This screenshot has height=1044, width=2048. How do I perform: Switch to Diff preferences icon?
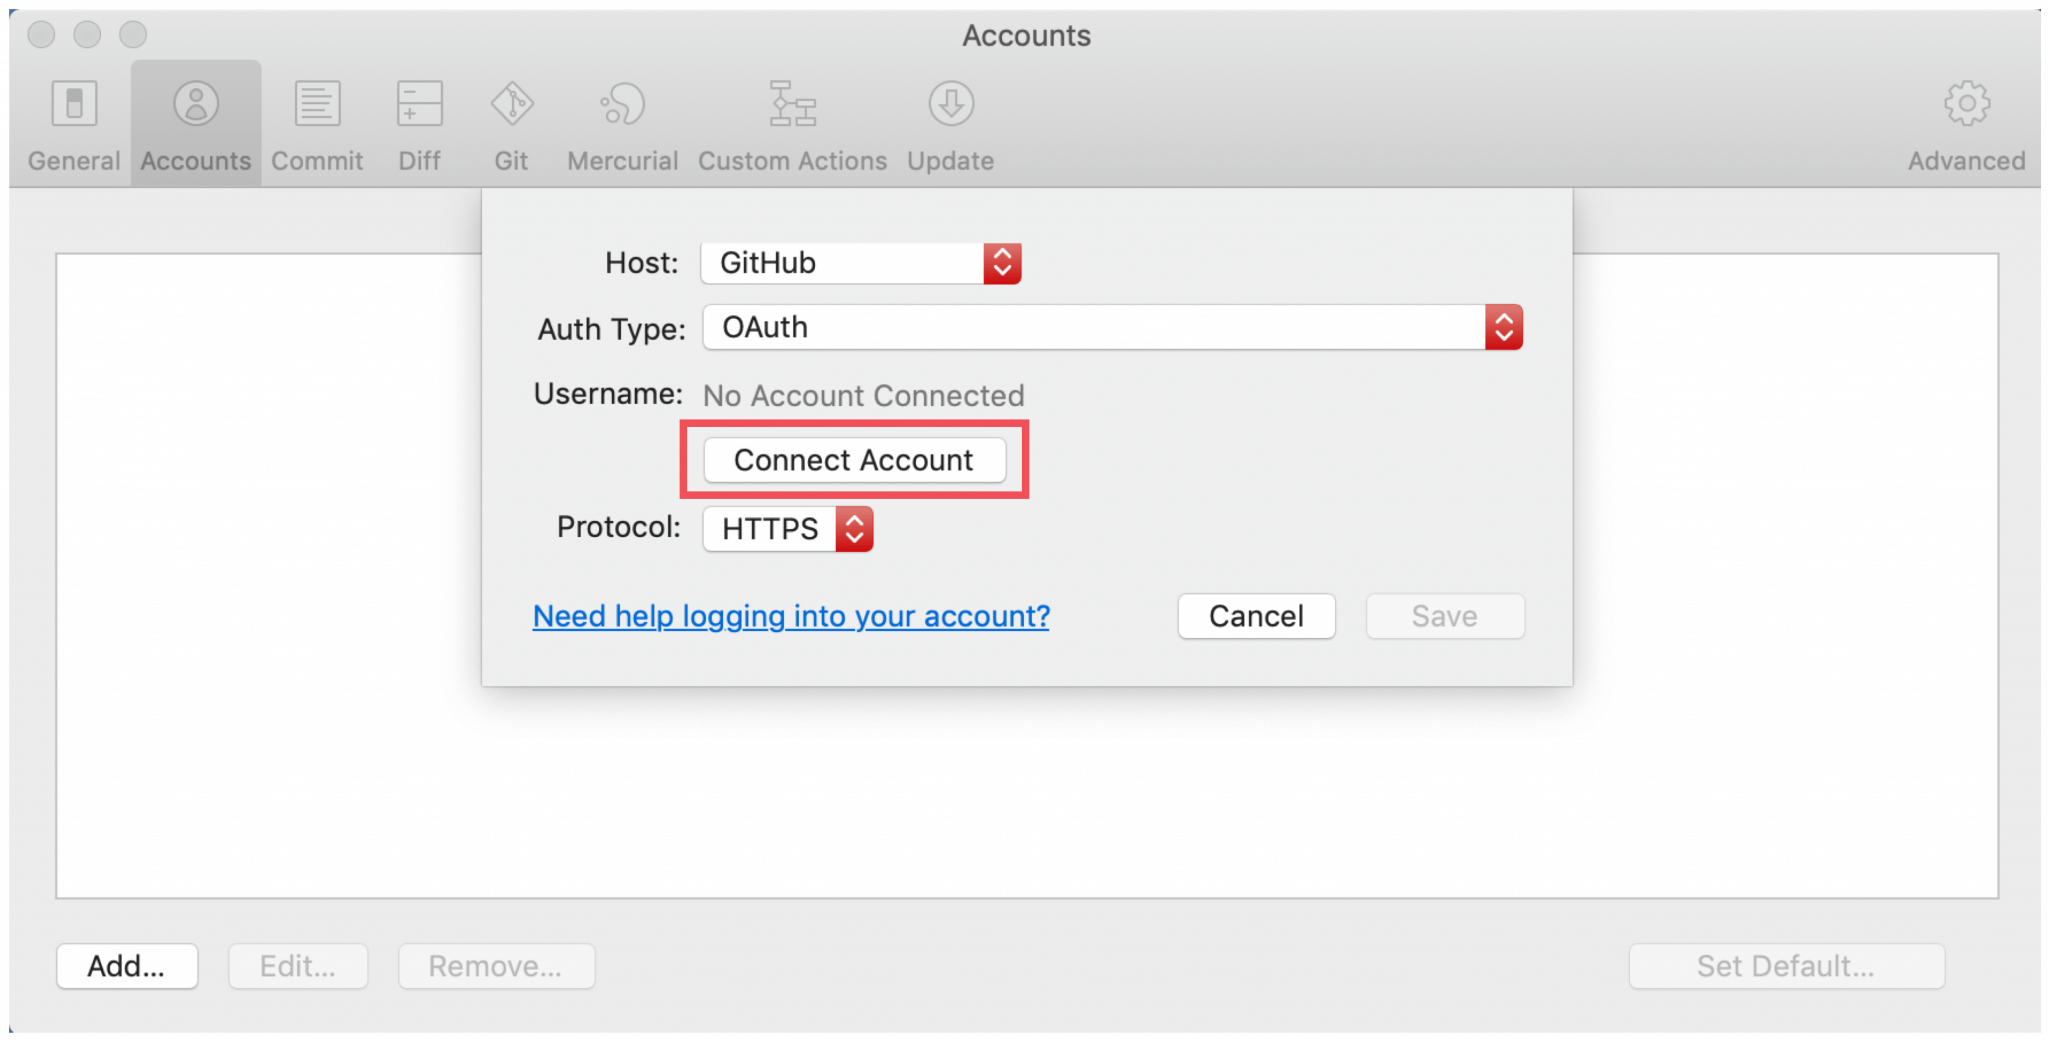[x=419, y=105]
